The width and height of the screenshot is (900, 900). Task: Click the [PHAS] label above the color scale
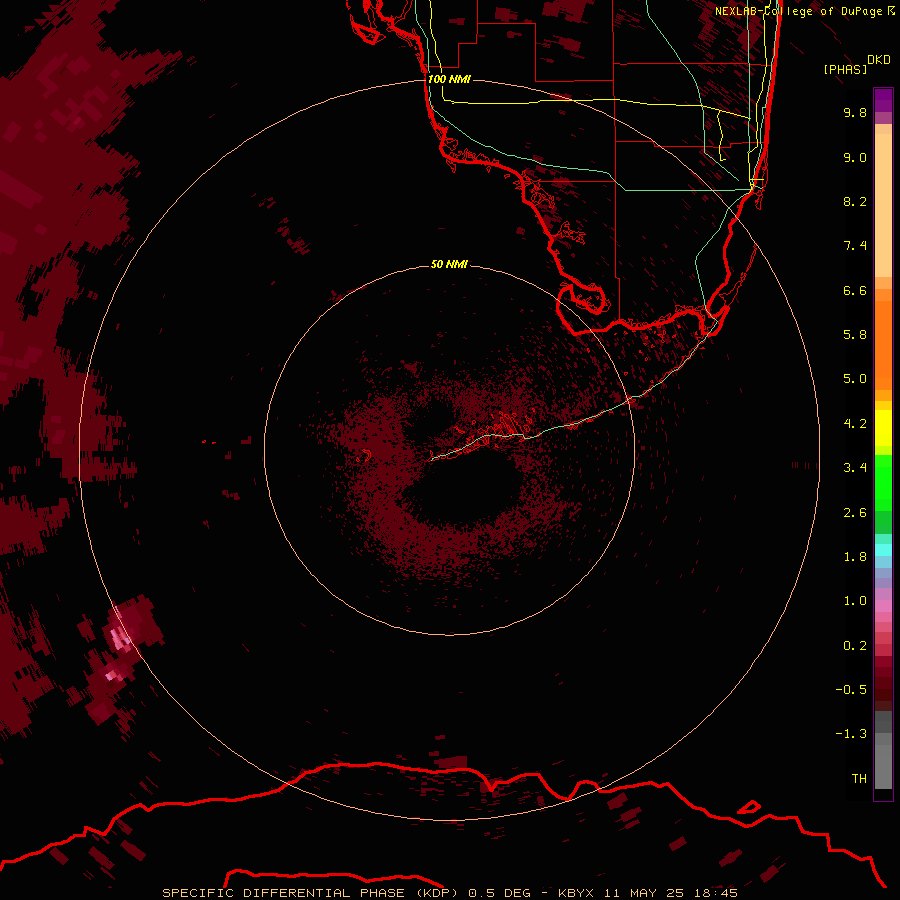[x=845, y=69]
